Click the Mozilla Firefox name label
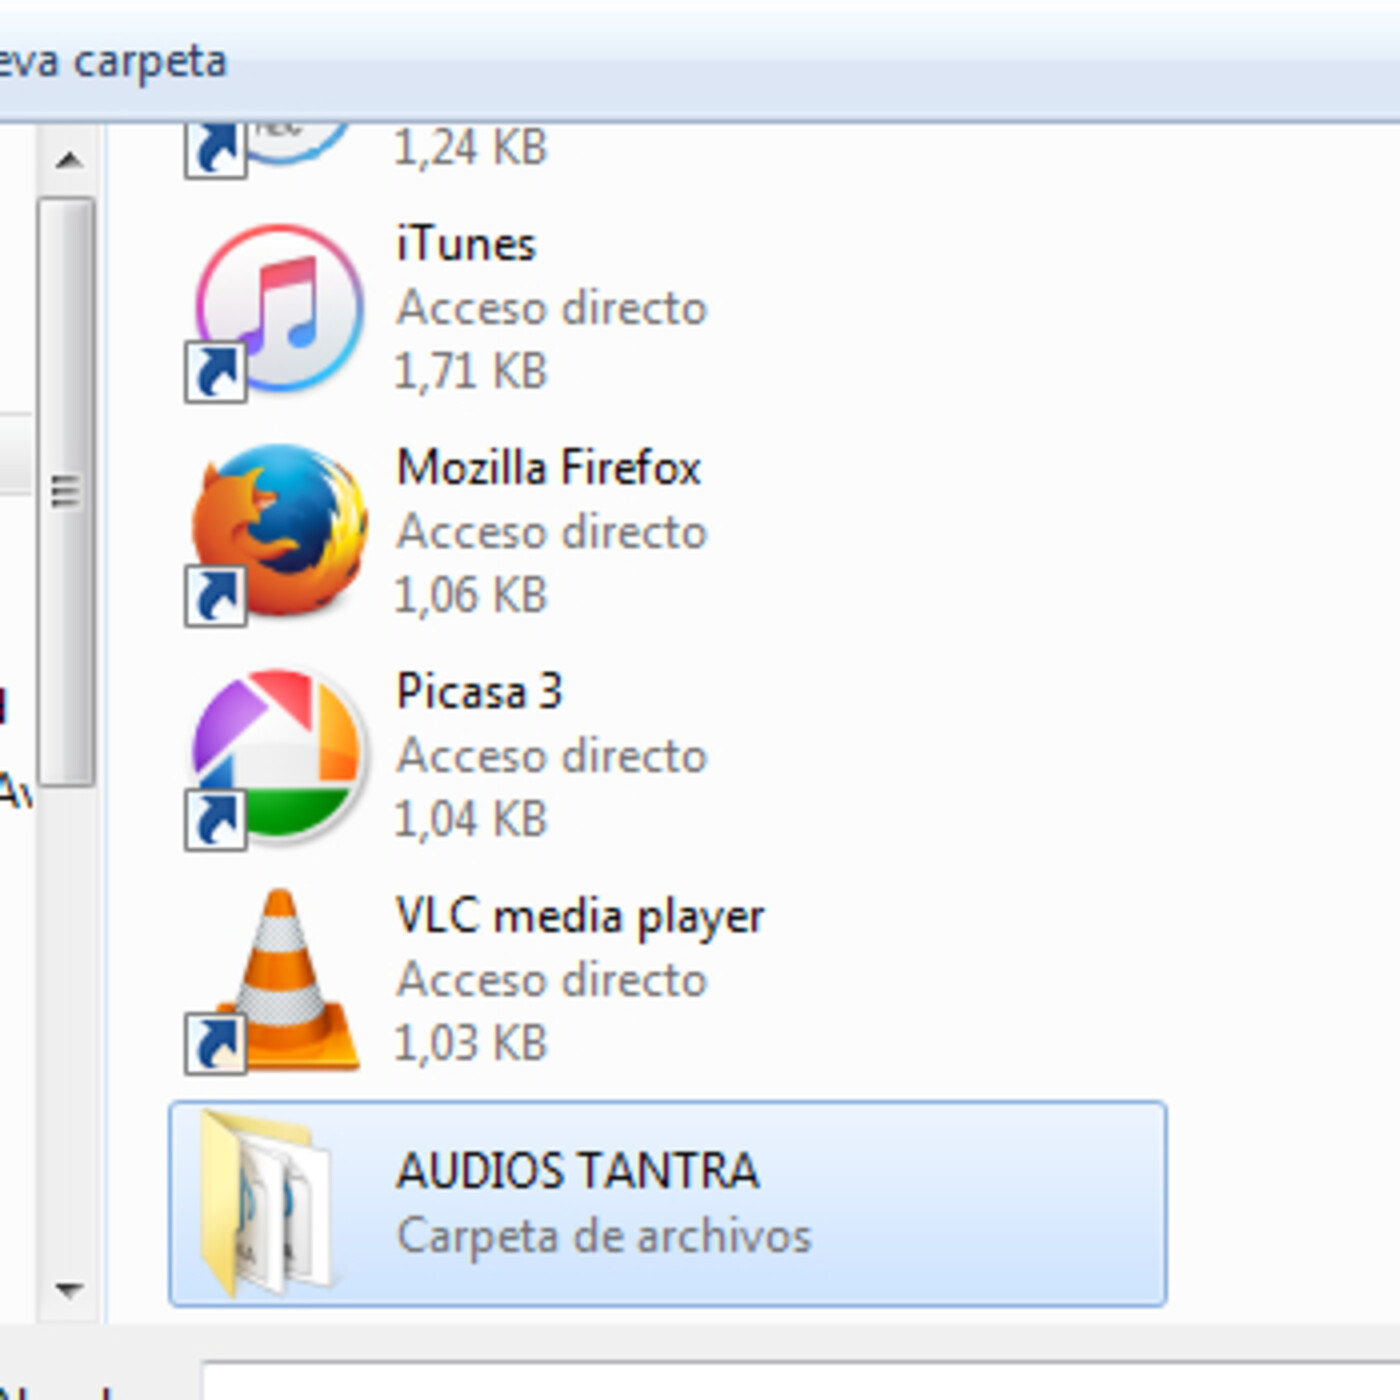This screenshot has height=1400, width=1400. pyautogui.click(x=549, y=468)
